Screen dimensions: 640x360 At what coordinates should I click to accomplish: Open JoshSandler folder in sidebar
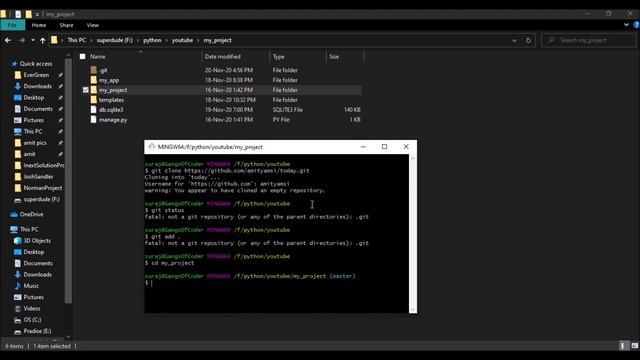[x=38, y=177]
